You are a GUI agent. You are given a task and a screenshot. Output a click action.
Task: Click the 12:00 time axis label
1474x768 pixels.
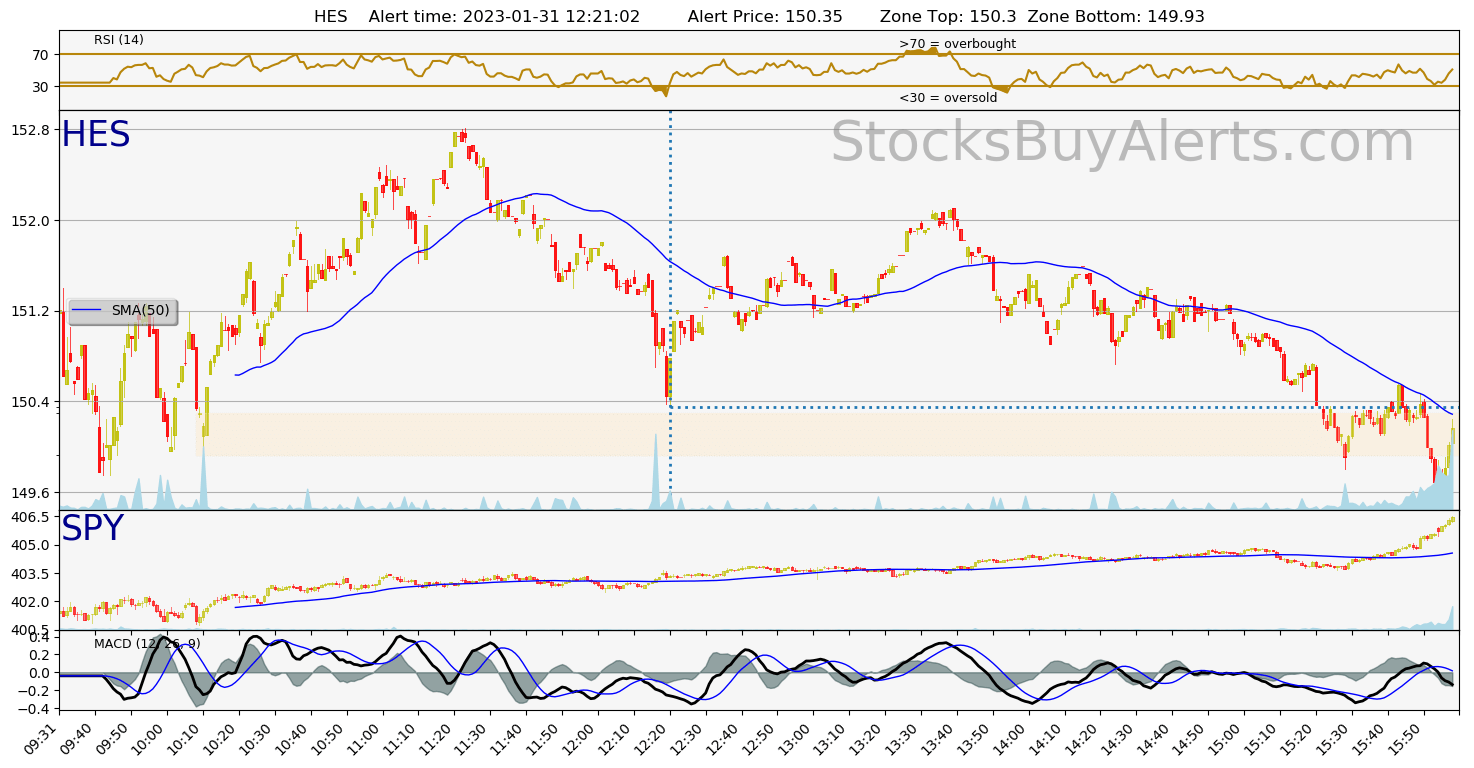point(582,736)
